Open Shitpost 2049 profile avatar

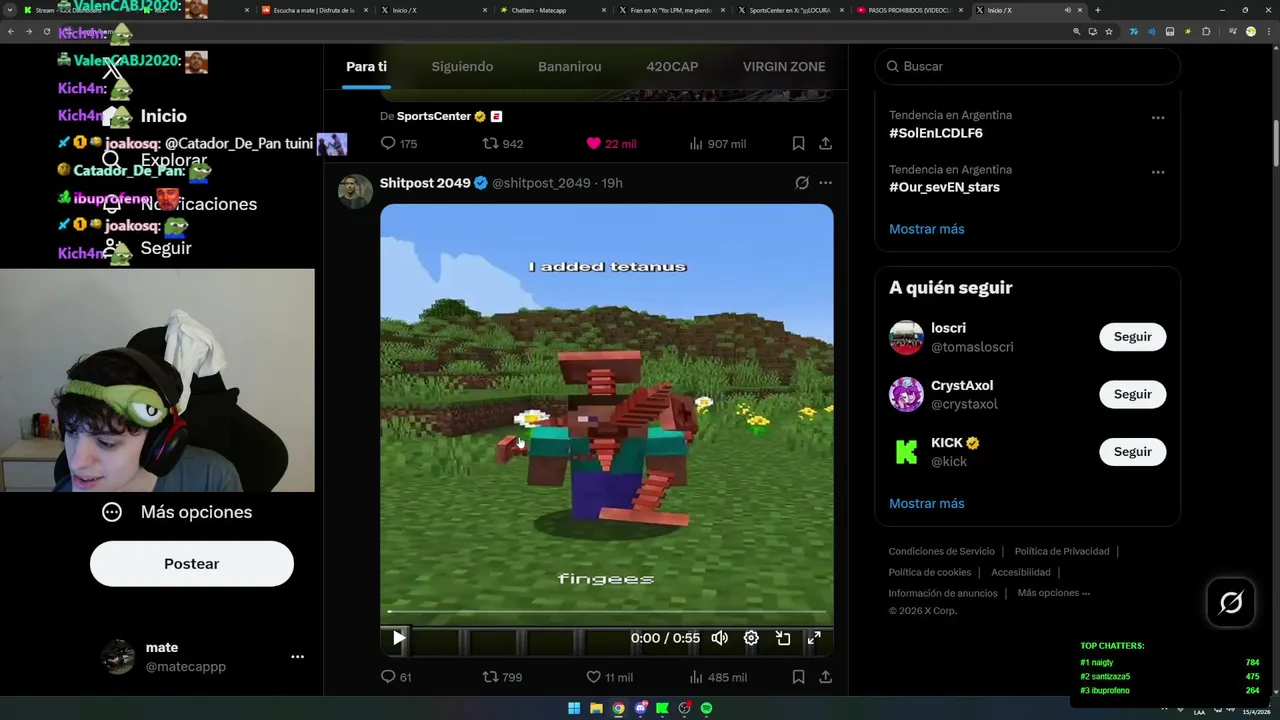(355, 190)
